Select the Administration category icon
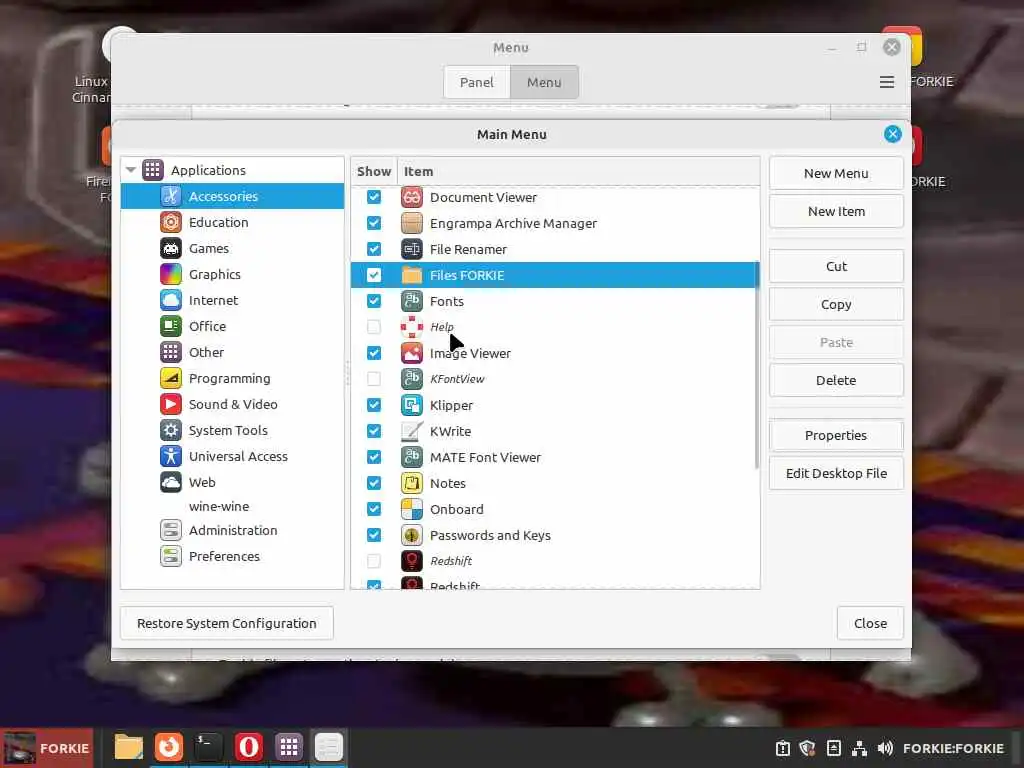 (x=170, y=530)
